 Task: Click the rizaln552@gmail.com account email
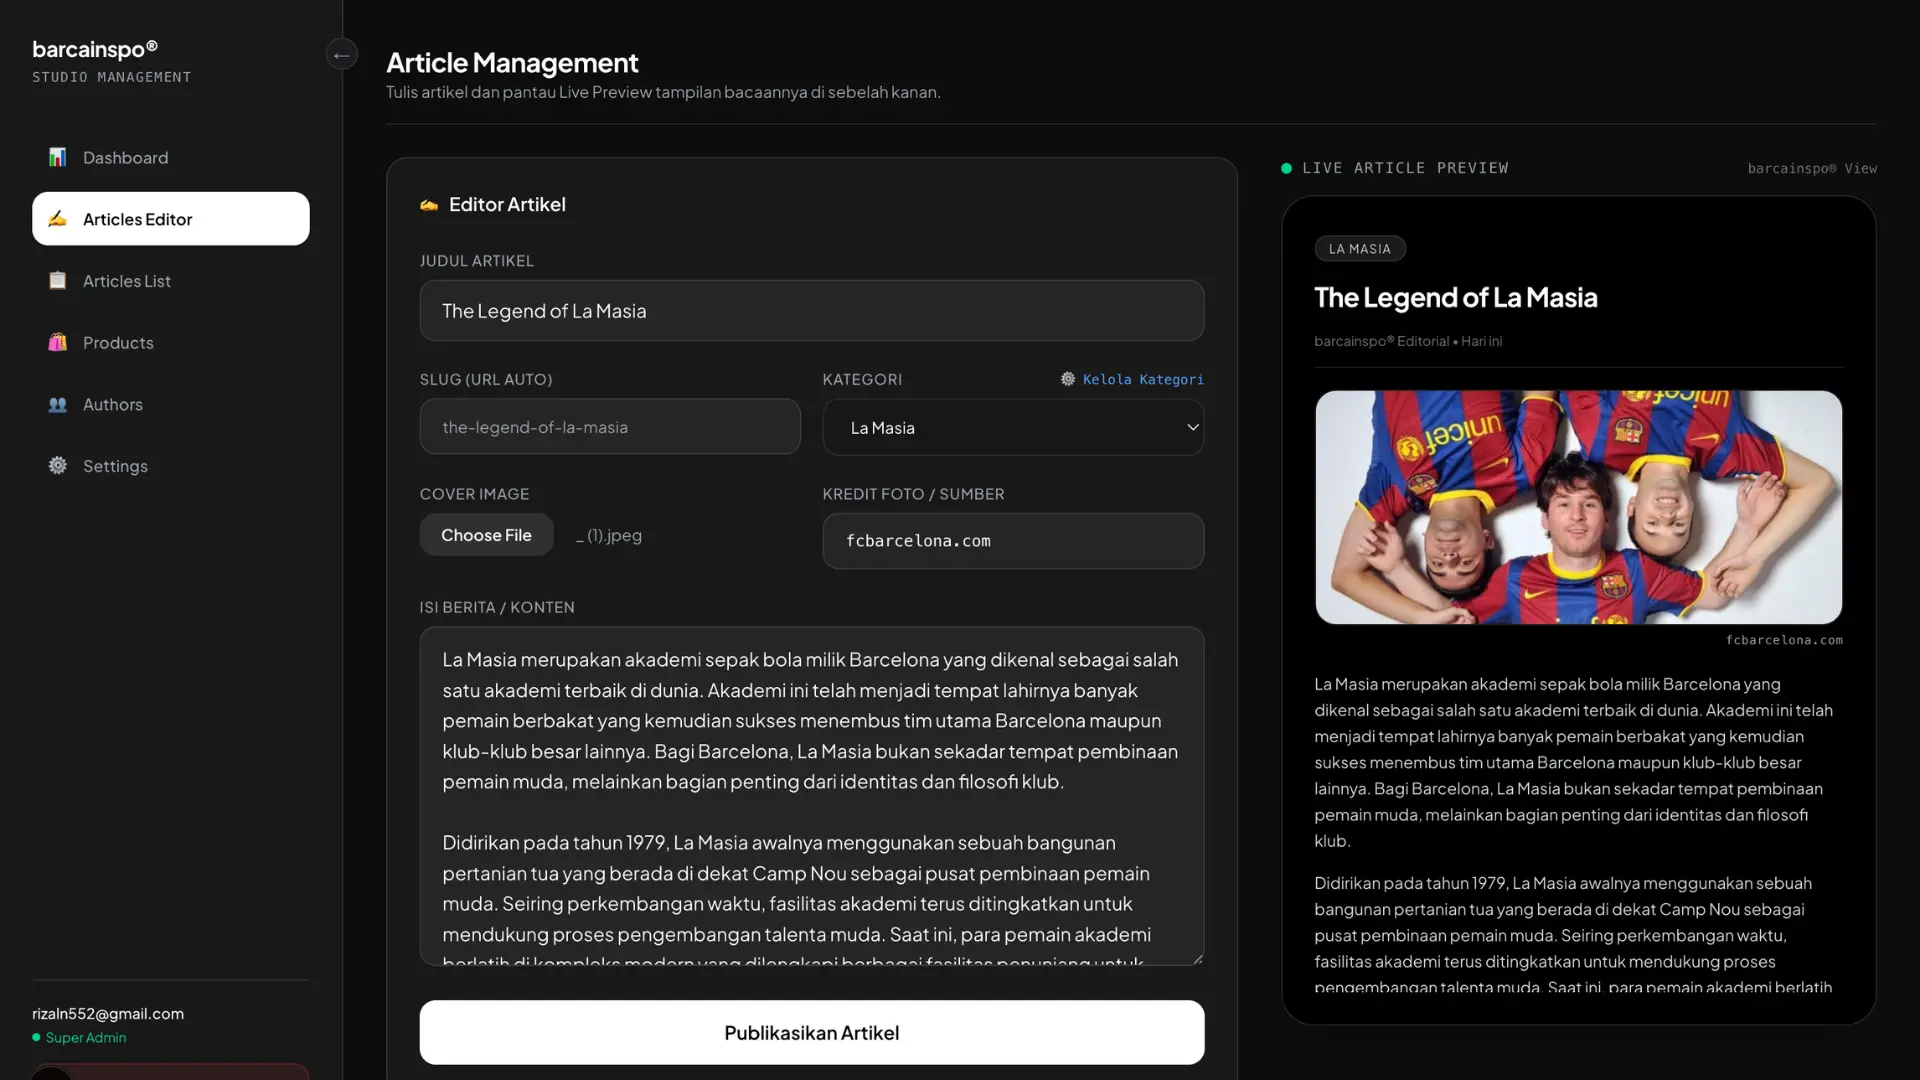108,1013
